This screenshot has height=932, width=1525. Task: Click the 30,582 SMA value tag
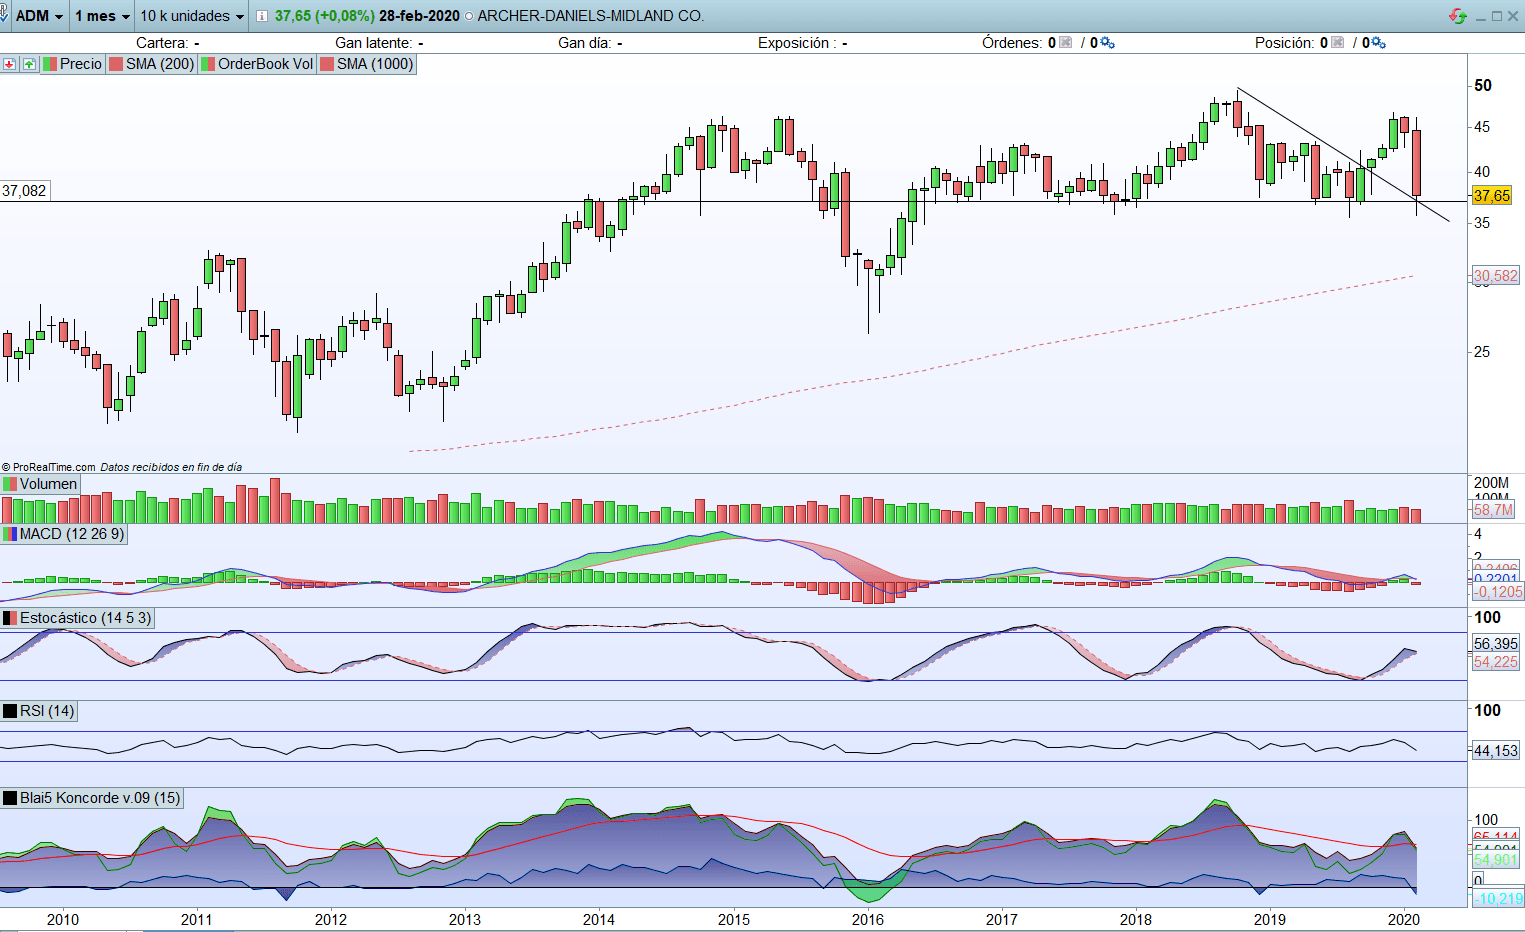1496,276
